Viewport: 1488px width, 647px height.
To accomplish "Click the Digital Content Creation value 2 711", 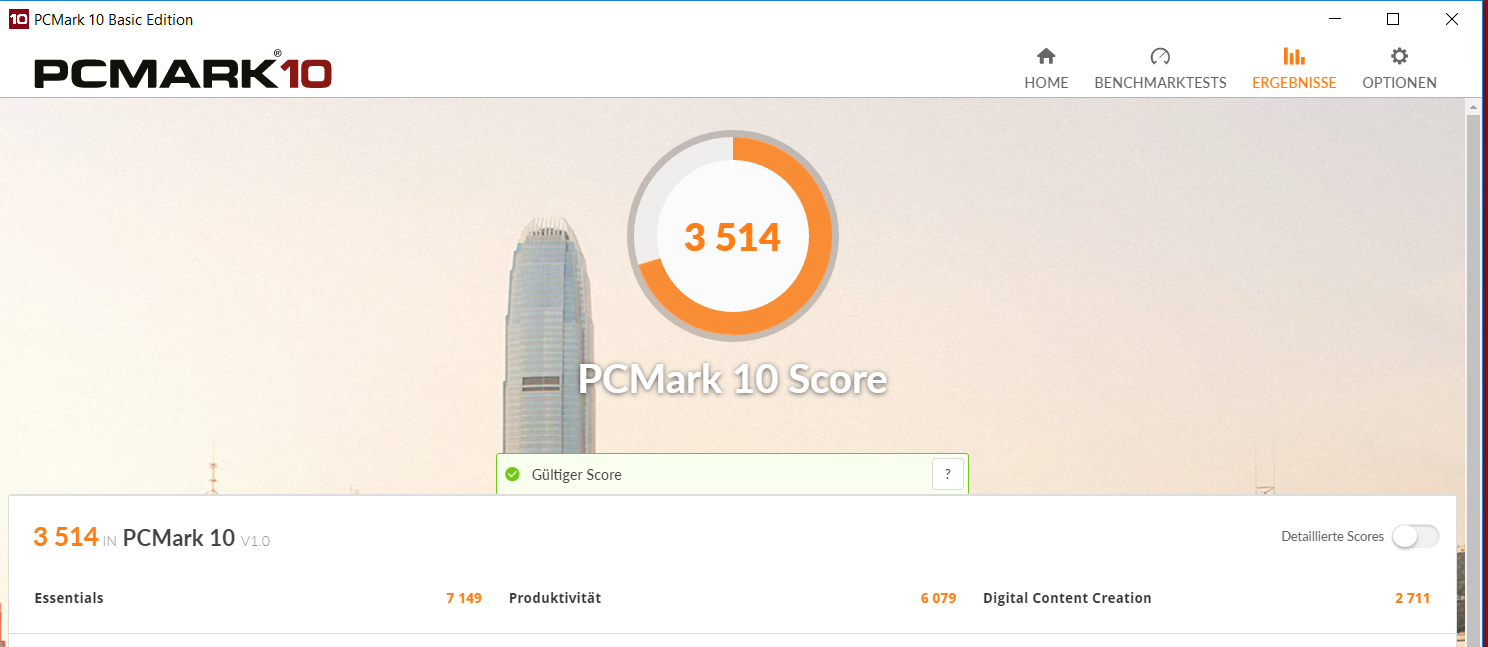I will (1412, 598).
